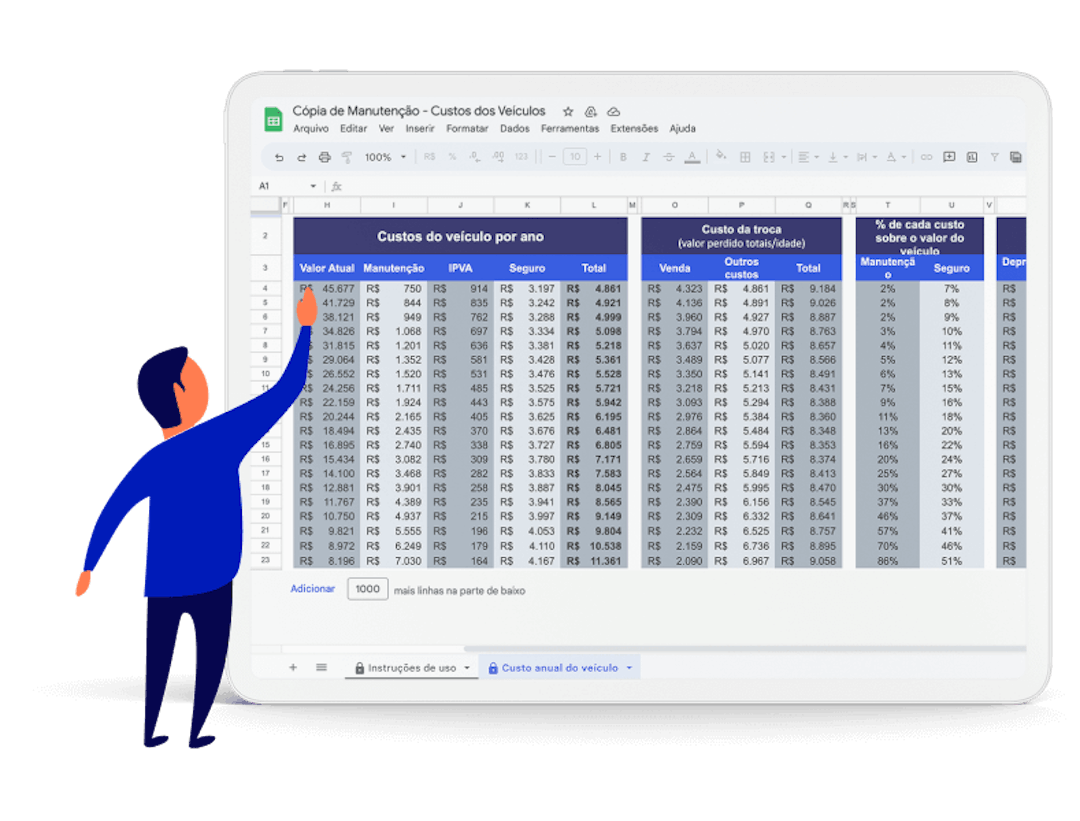This screenshot has height=821, width=1080.
Task: Open the Editar menu
Action: point(353,129)
